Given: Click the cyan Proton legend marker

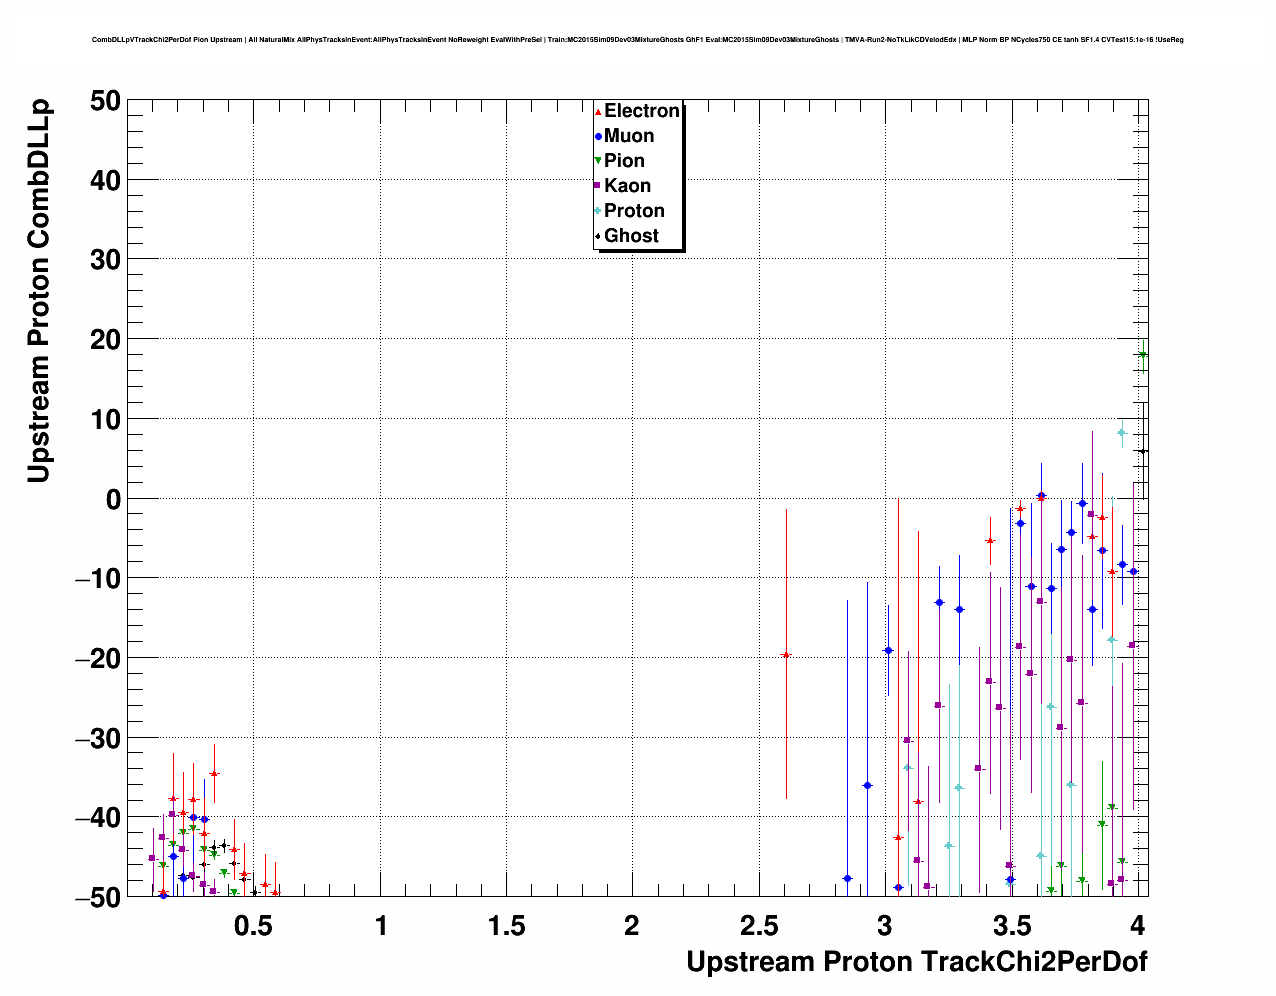Looking at the screenshot, I should tap(598, 211).
